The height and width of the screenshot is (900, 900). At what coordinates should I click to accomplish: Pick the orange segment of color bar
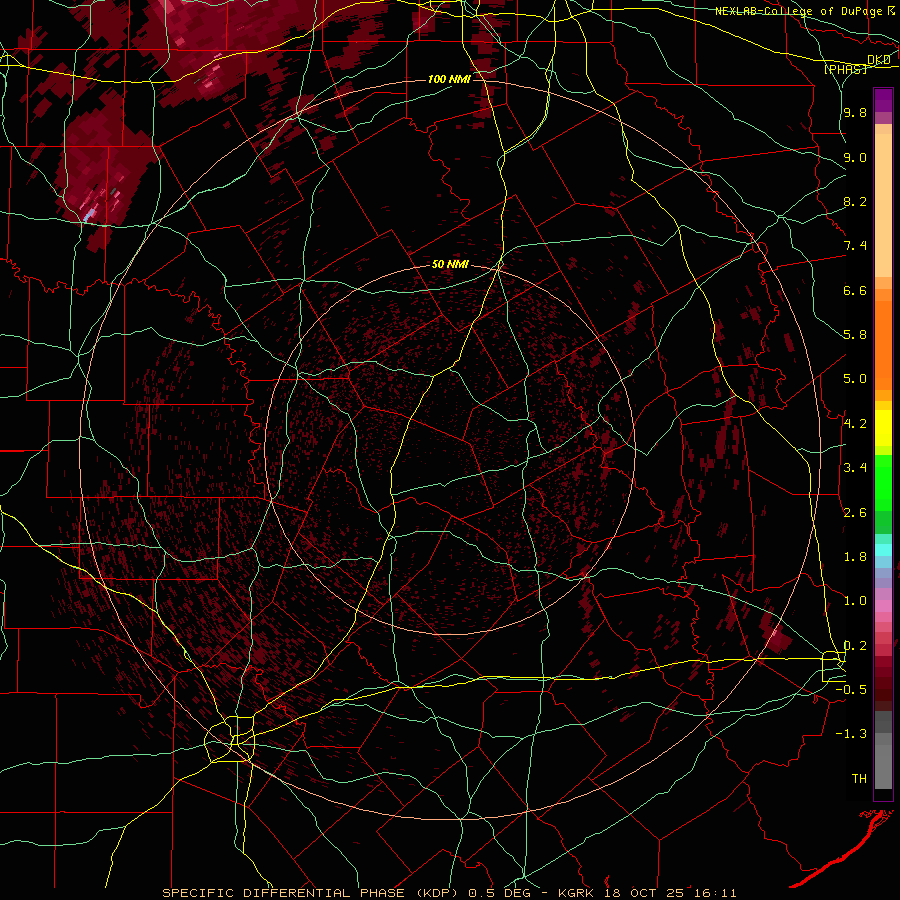pyautogui.click(x=883, y=344)
